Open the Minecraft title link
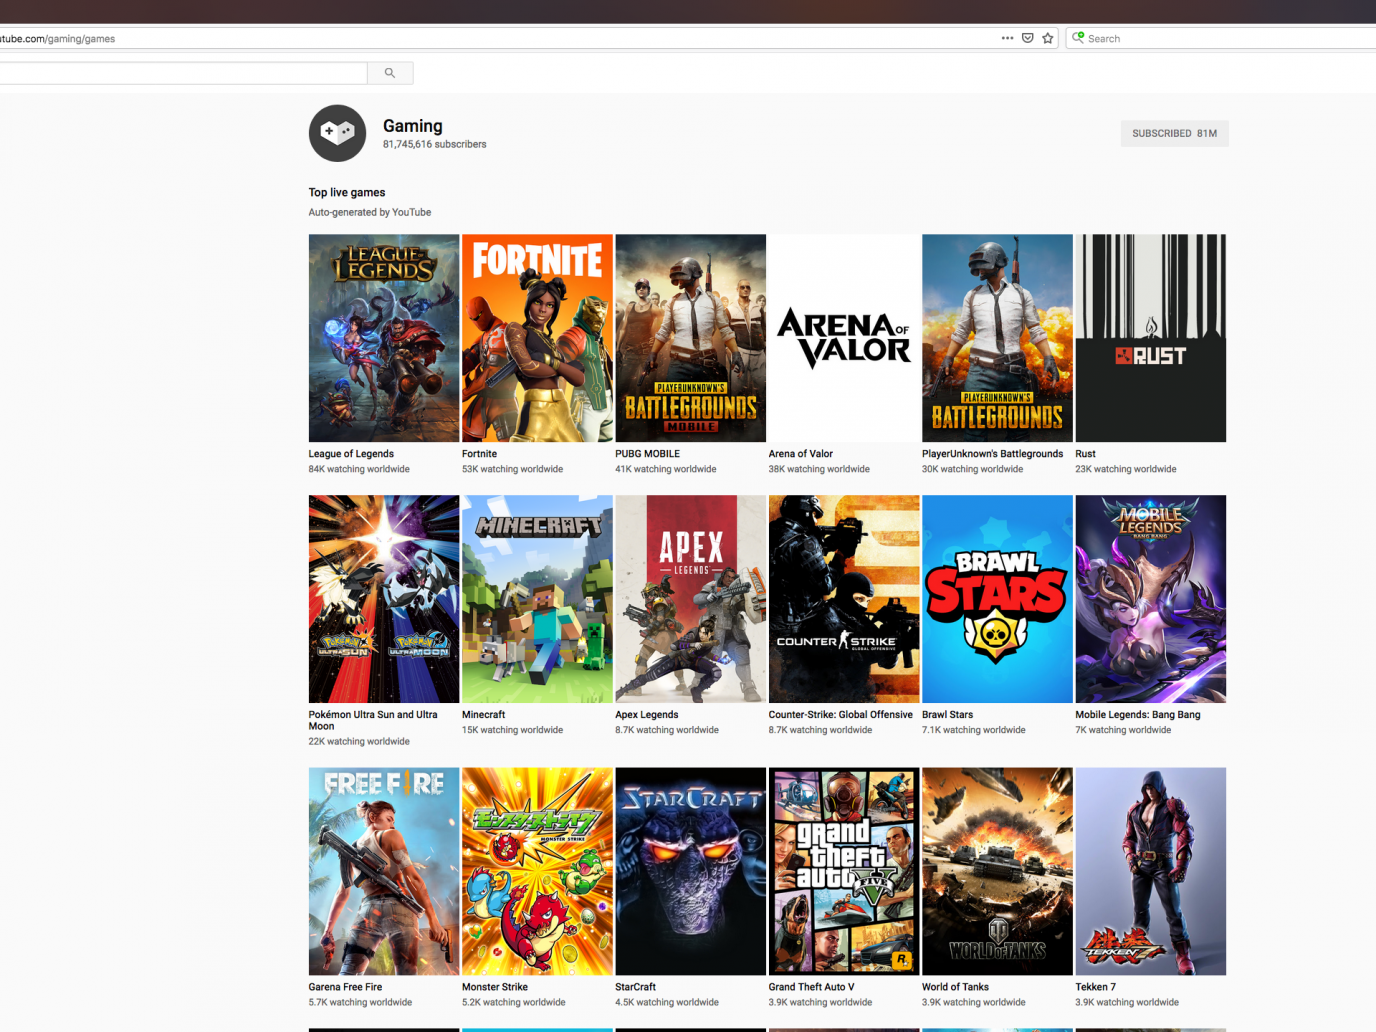 pyautogui.click(x=484, y=715)
